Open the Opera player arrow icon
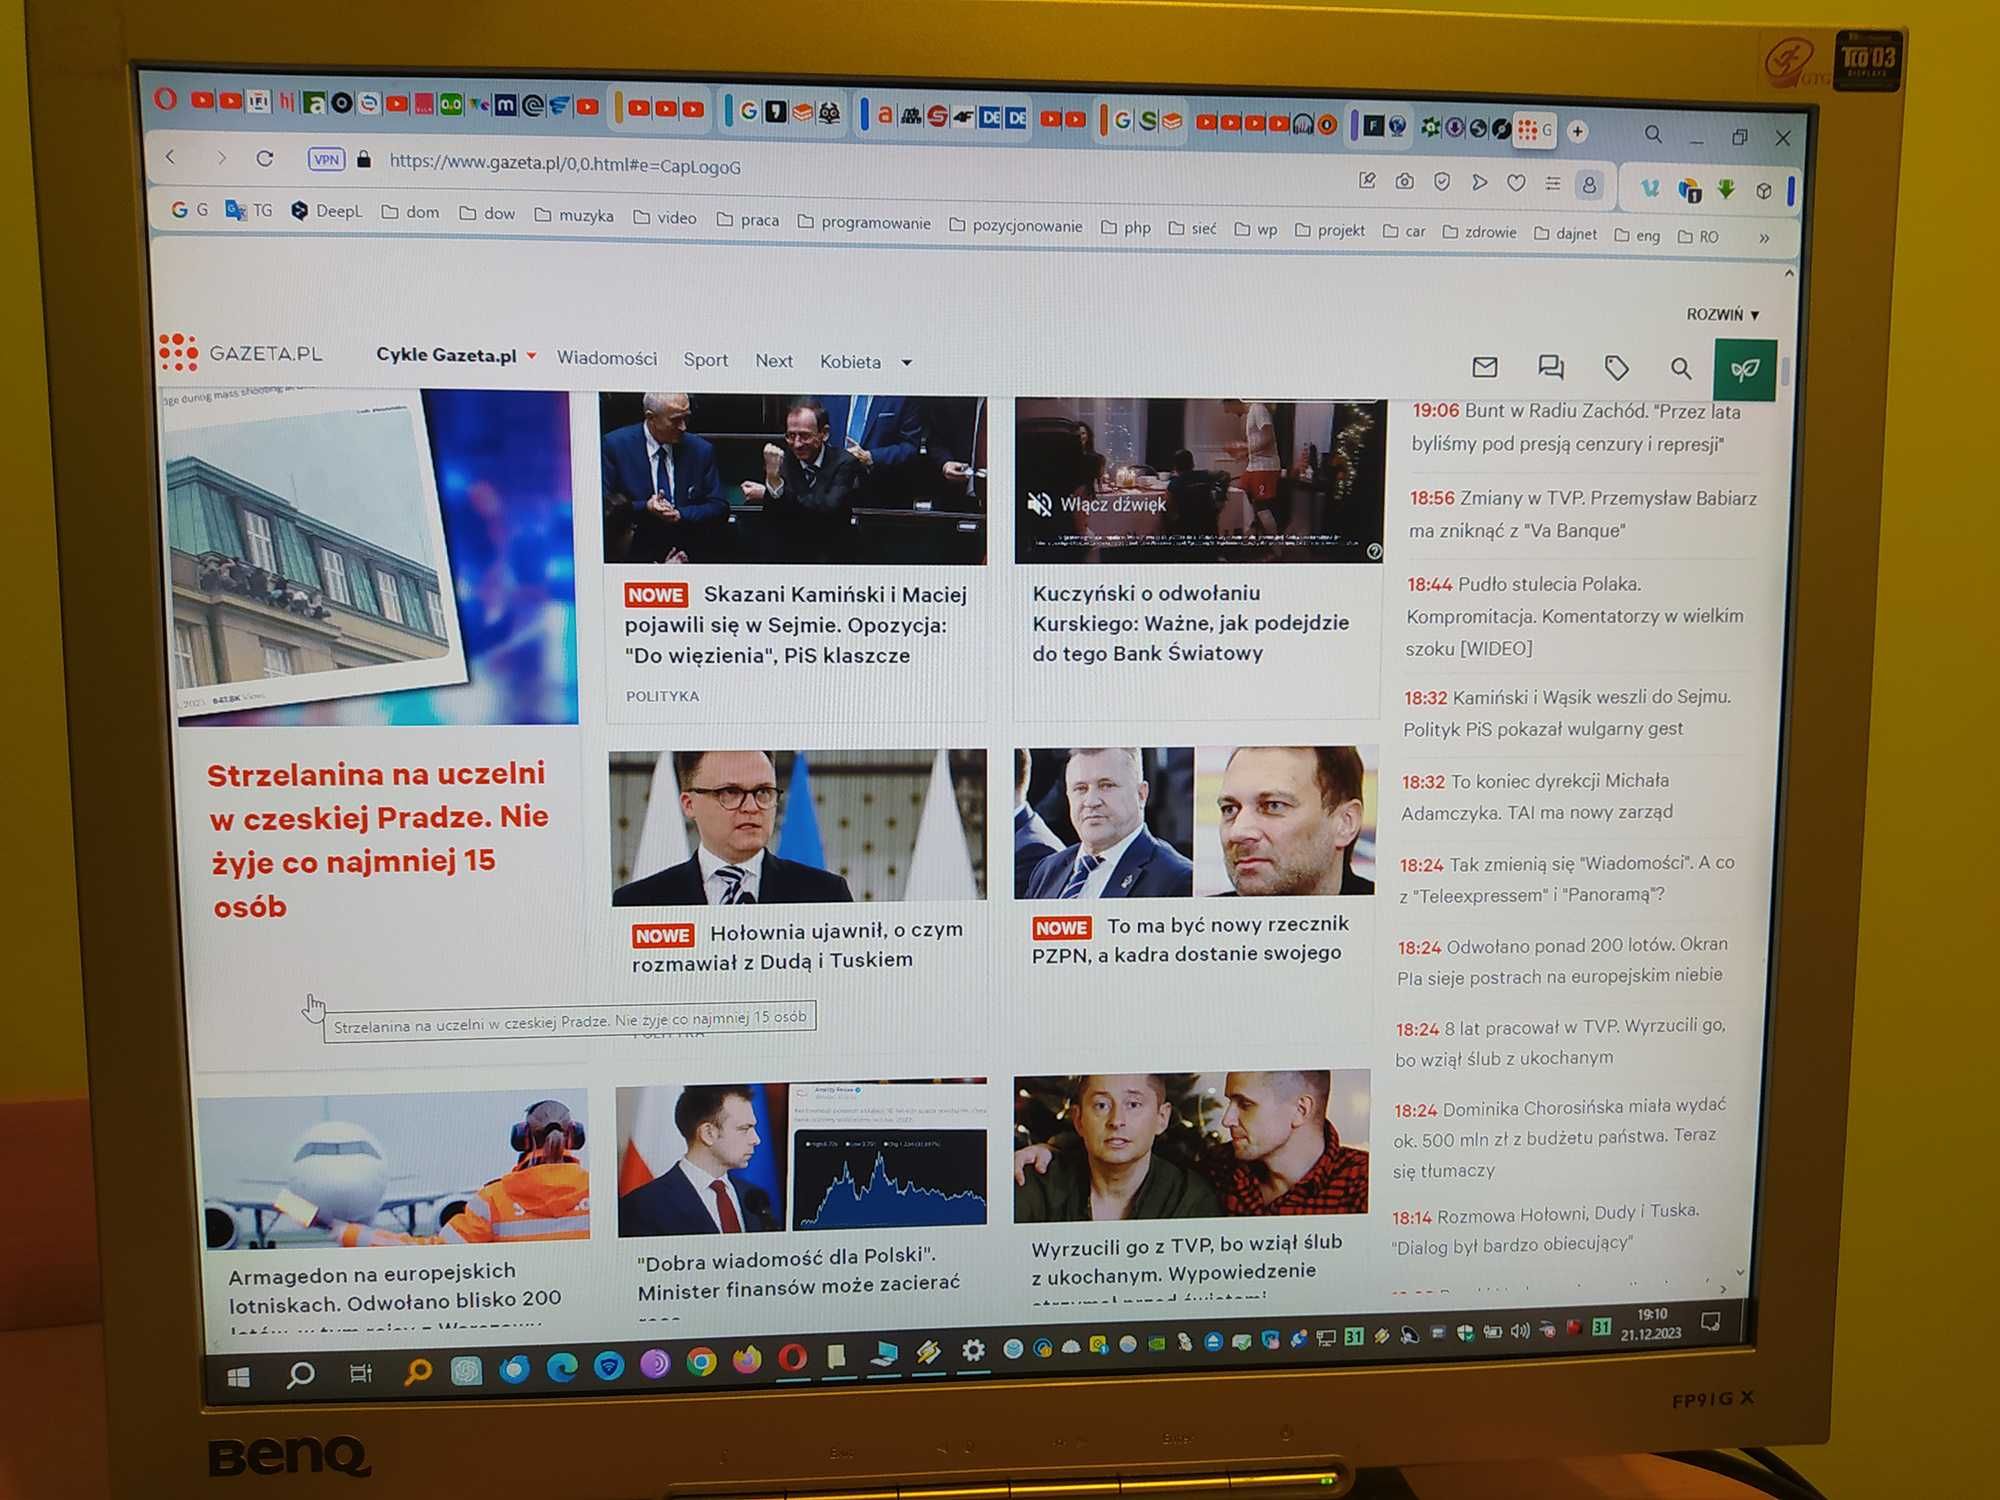This screenshot has width=2000, height=1500. (1479, 182)
